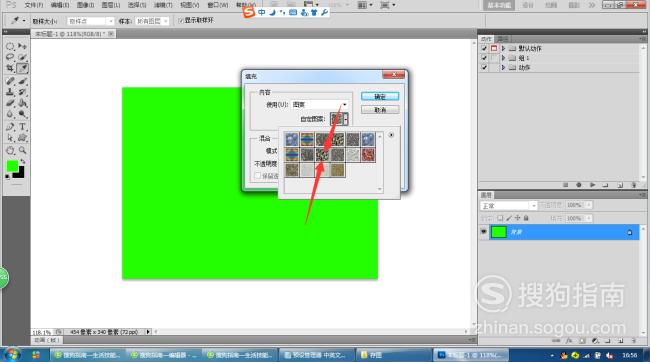The width and height of the screenshot is (650, 362).
Task: Select the 背景 layer thumbnail
Action: click(x=499, y=232)
